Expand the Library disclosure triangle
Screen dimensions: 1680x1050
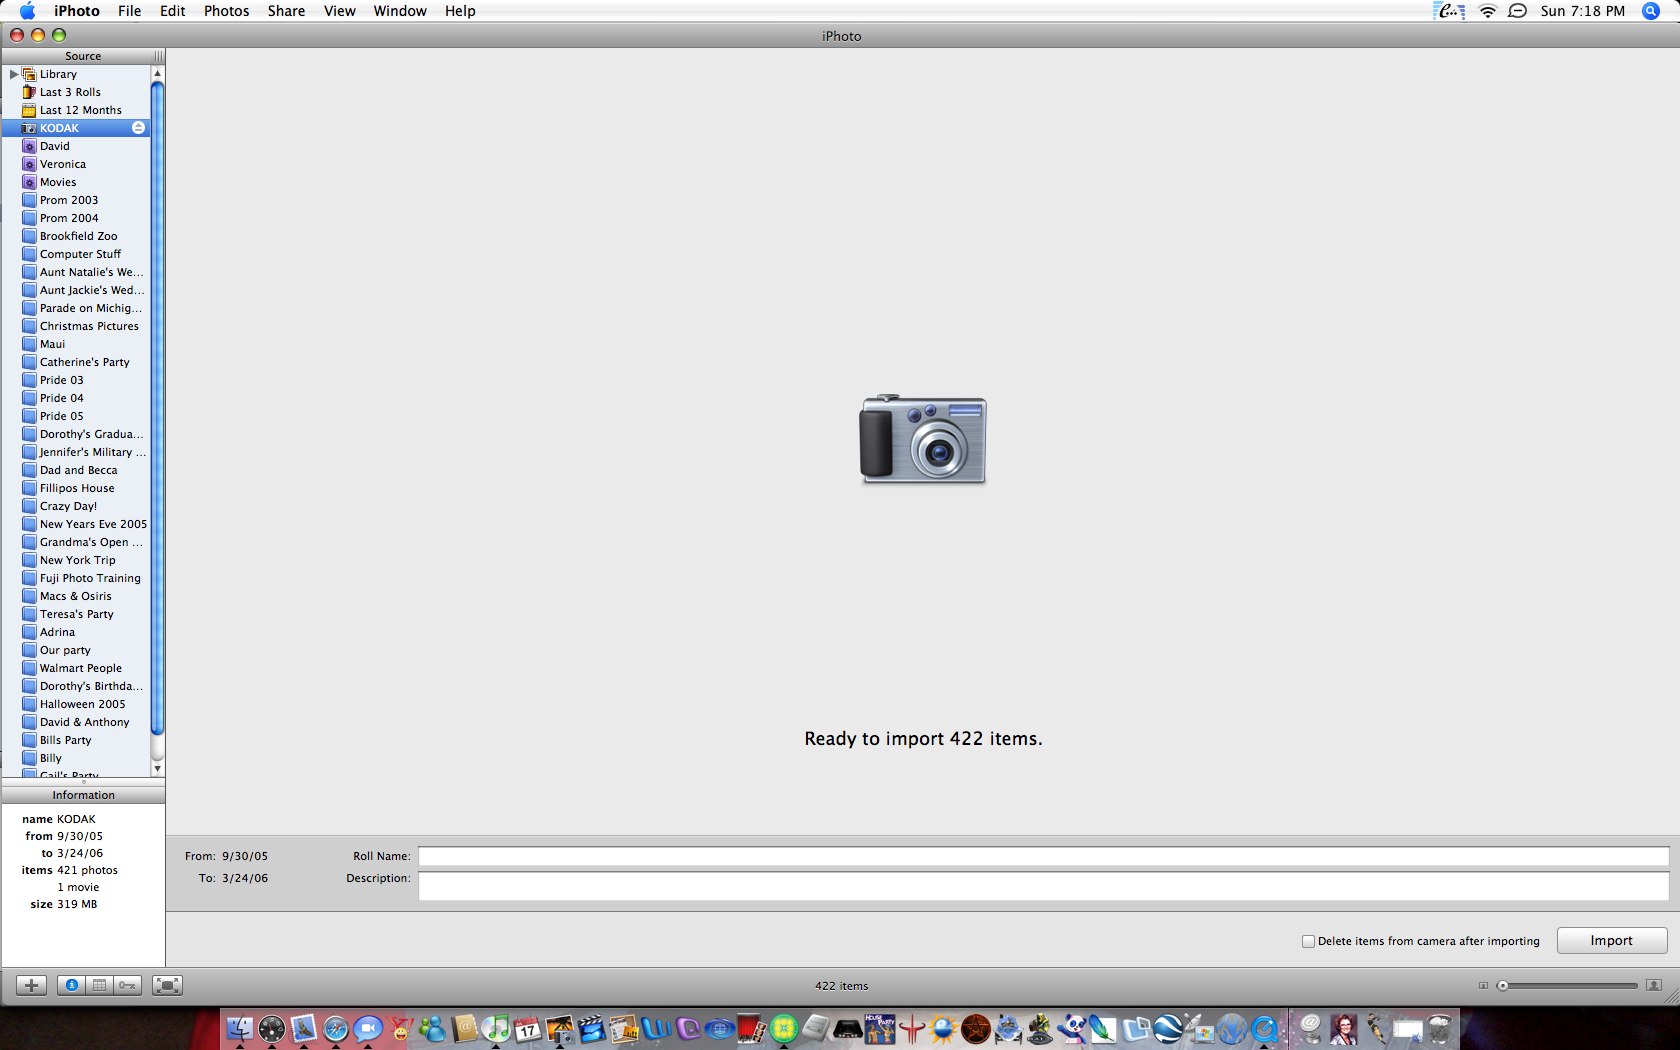coord(13,74)
